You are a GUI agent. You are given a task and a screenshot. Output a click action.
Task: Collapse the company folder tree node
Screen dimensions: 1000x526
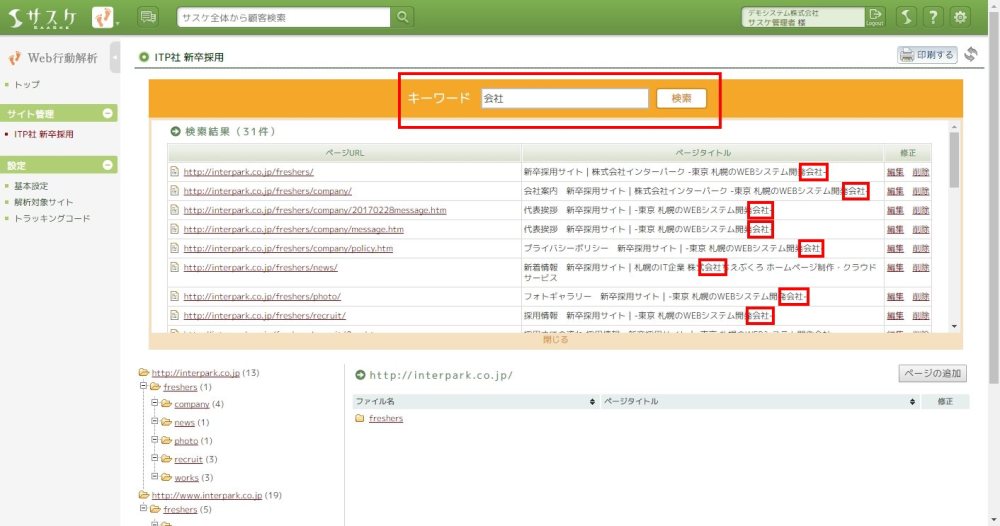[155, 404]
